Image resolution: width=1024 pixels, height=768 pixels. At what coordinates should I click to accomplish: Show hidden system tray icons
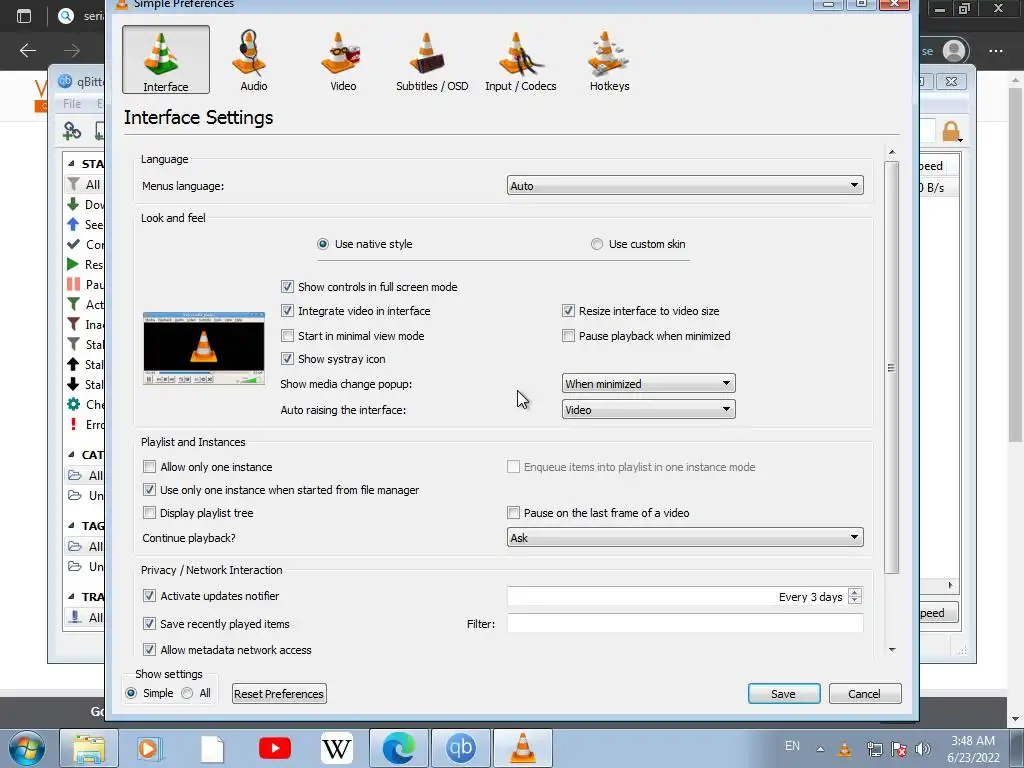(x=820, y=749)
